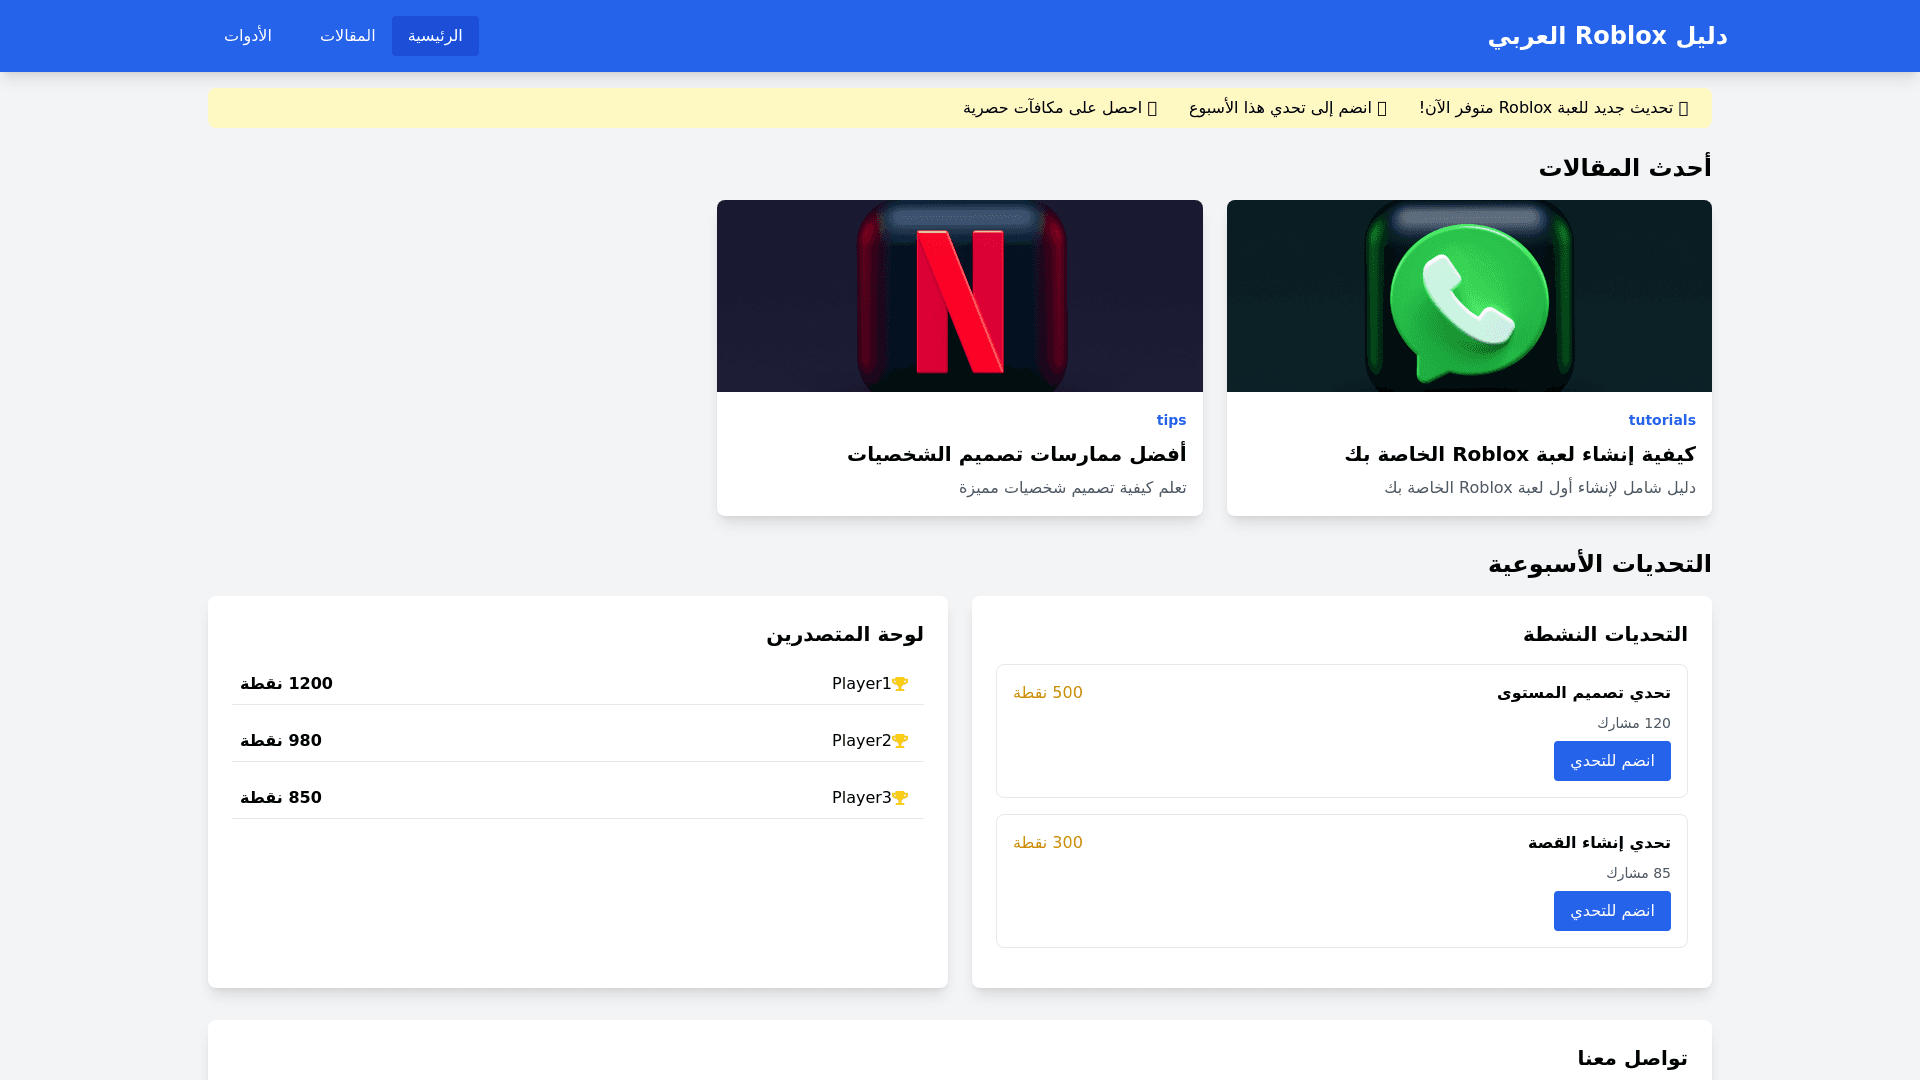Click the 500 points reward label
The height and width of the screenshot is (1080, 1920).
point(1047,693)
